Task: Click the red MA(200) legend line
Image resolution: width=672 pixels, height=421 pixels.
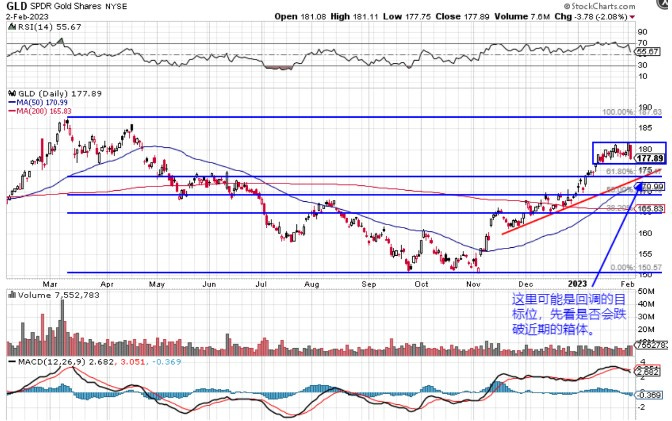Action: 12,111
